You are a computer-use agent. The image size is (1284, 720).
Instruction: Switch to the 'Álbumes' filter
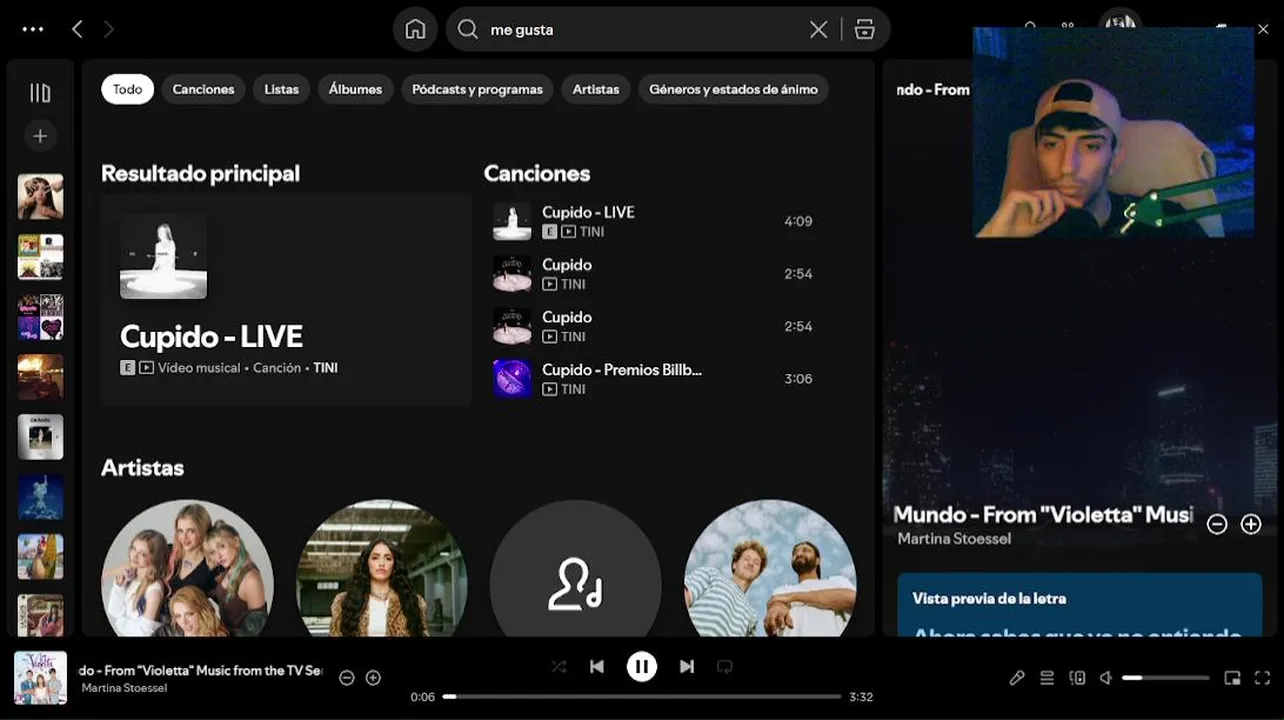(x=355, y=89)
